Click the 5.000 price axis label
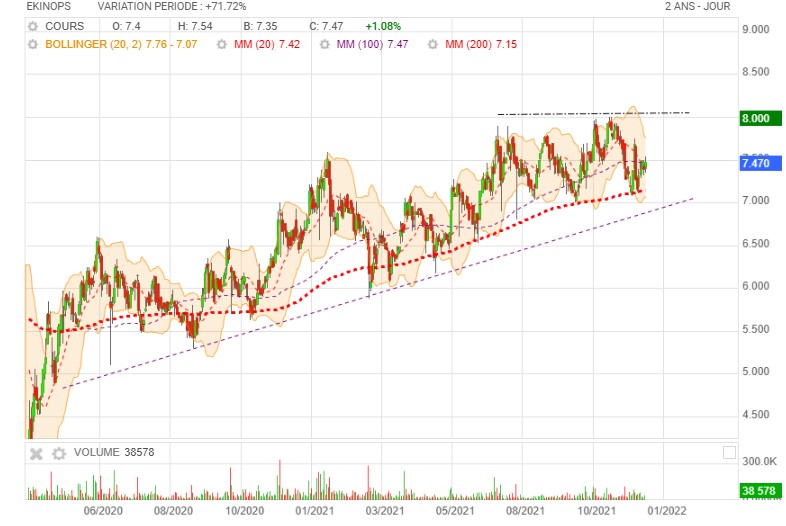Screen dimensions: 786x526 click(x=755, y=372)
